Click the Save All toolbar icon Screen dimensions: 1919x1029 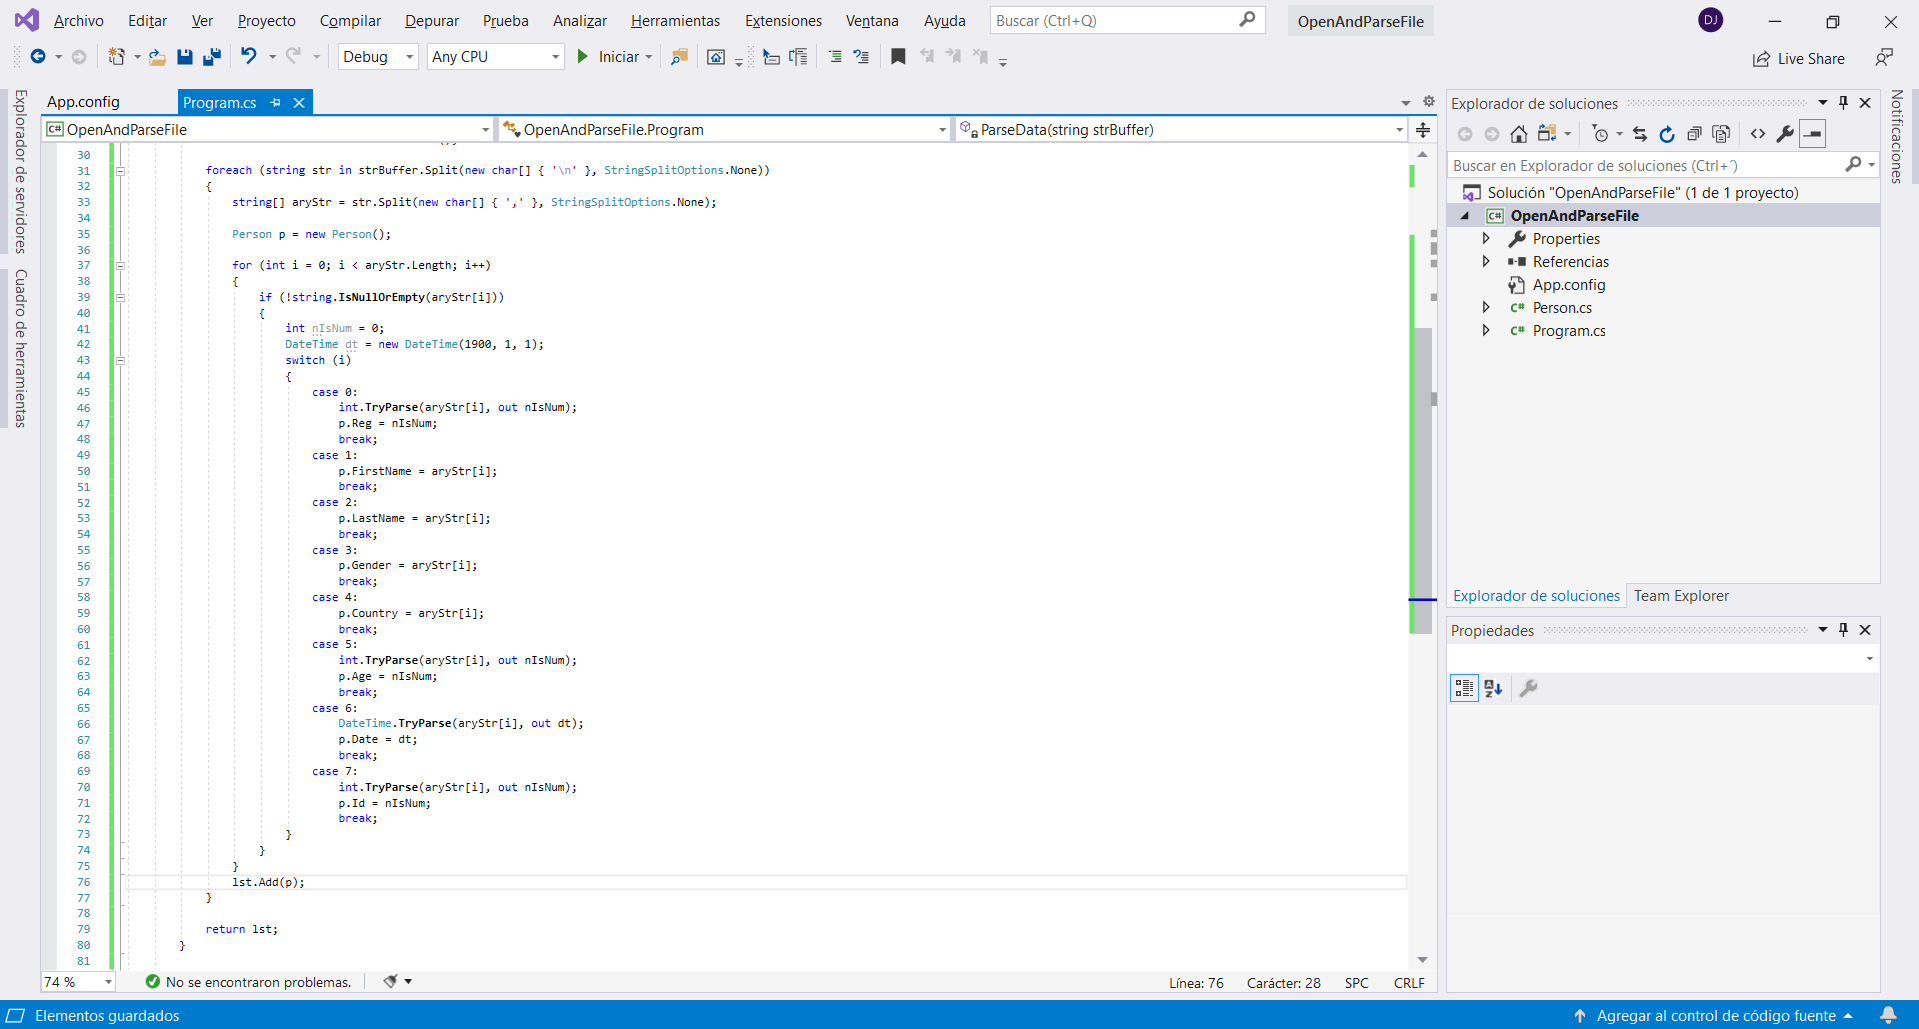pyautogui.click(x=211, y=57)
